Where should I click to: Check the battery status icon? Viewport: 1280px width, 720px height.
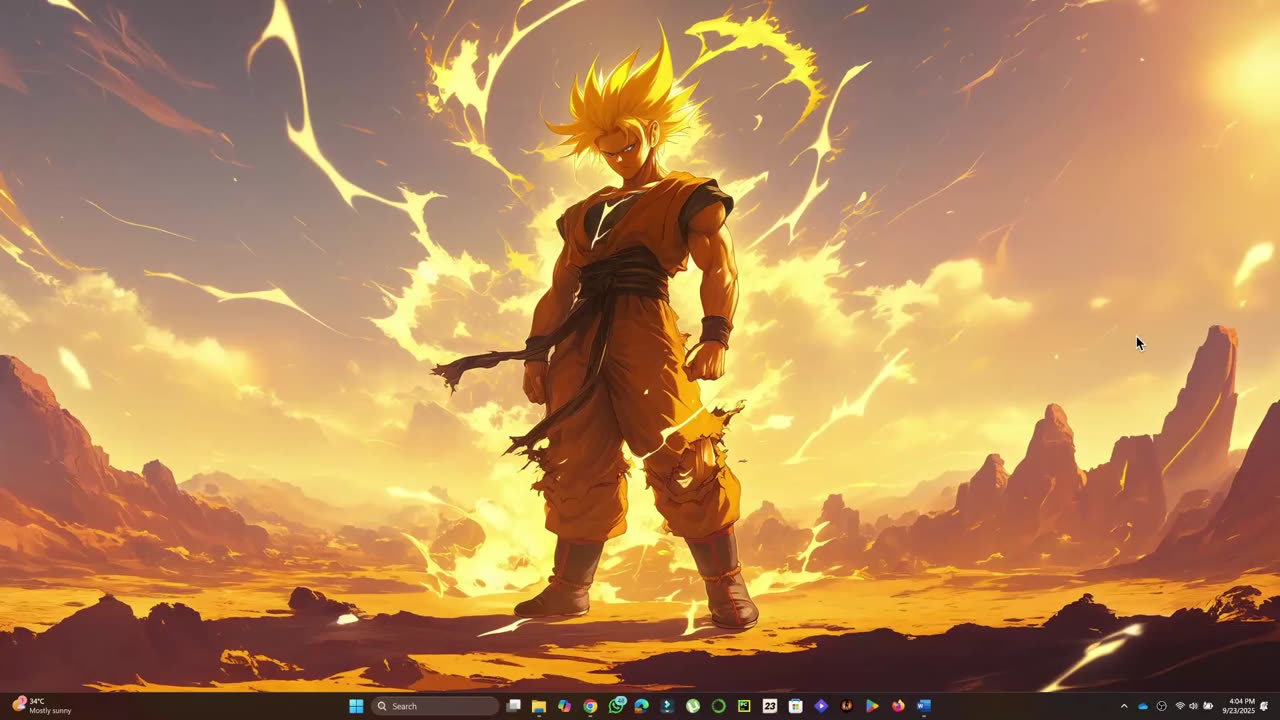tap(1208, 706)
